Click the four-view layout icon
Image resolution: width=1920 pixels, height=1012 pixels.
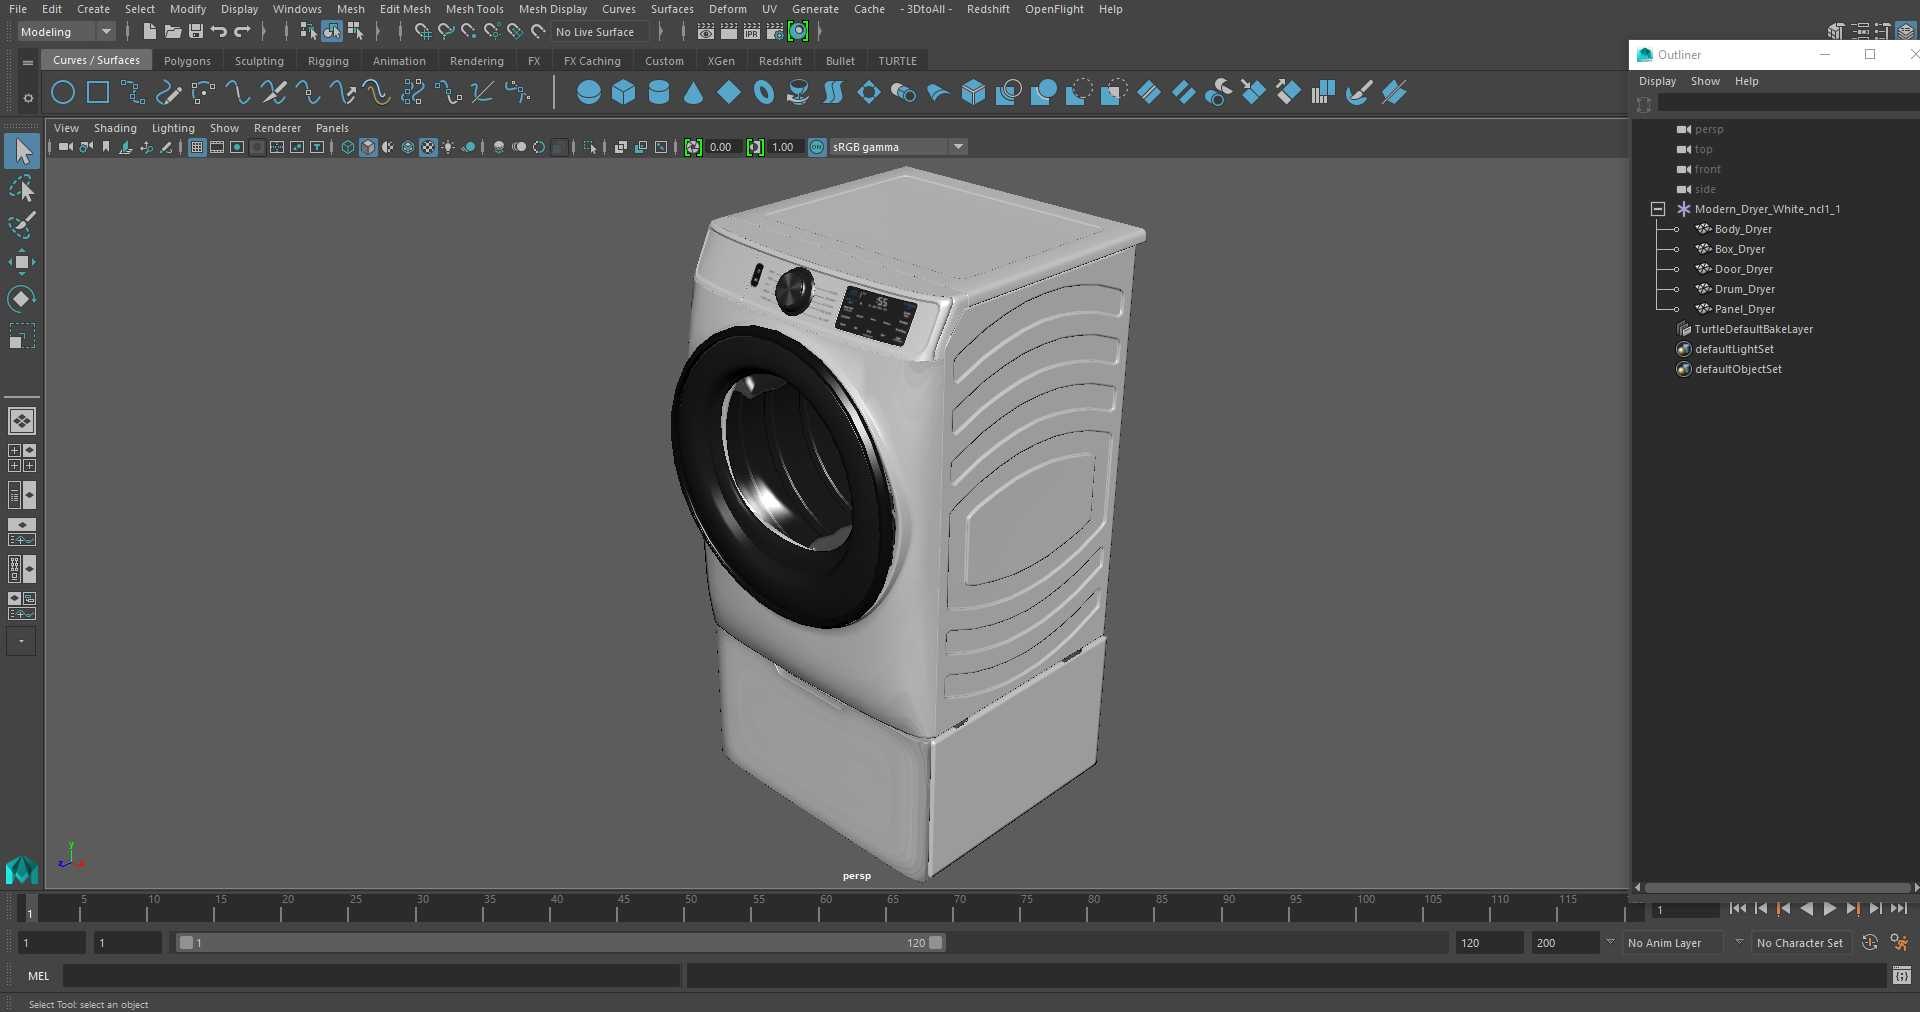point(22,458)
